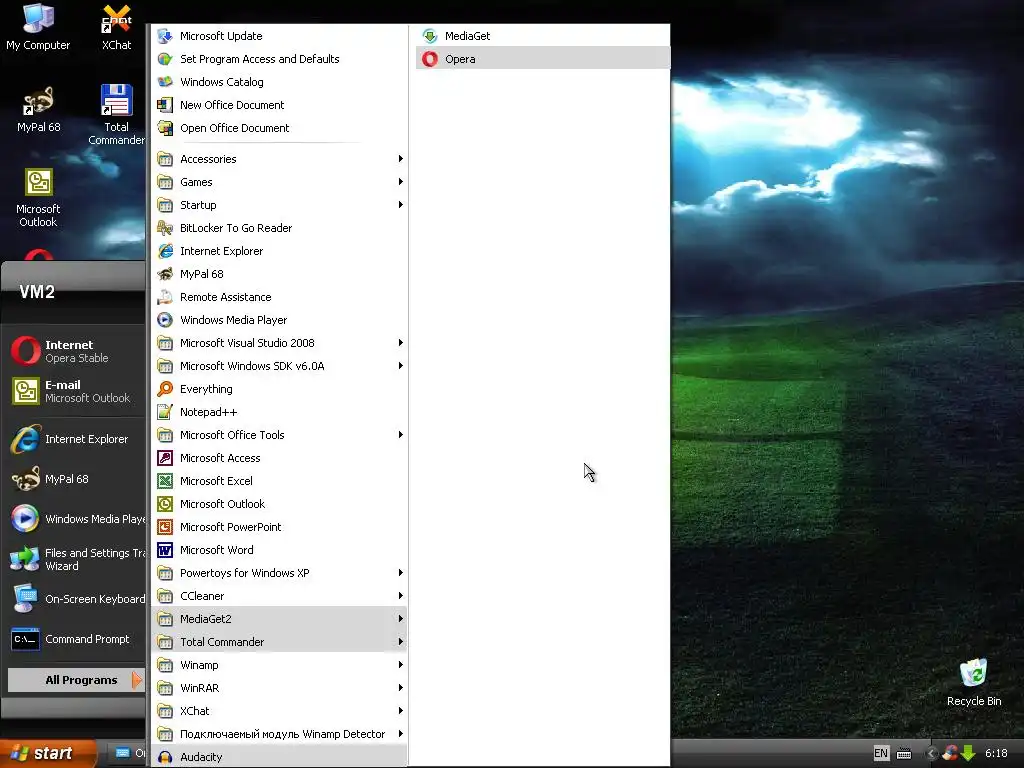Expand Microsoft Windows SDK v6.0A submenu
Image resolution: width=1024 pixels, height=768 pixels.
pyautogui.click(x=279, y=366)
